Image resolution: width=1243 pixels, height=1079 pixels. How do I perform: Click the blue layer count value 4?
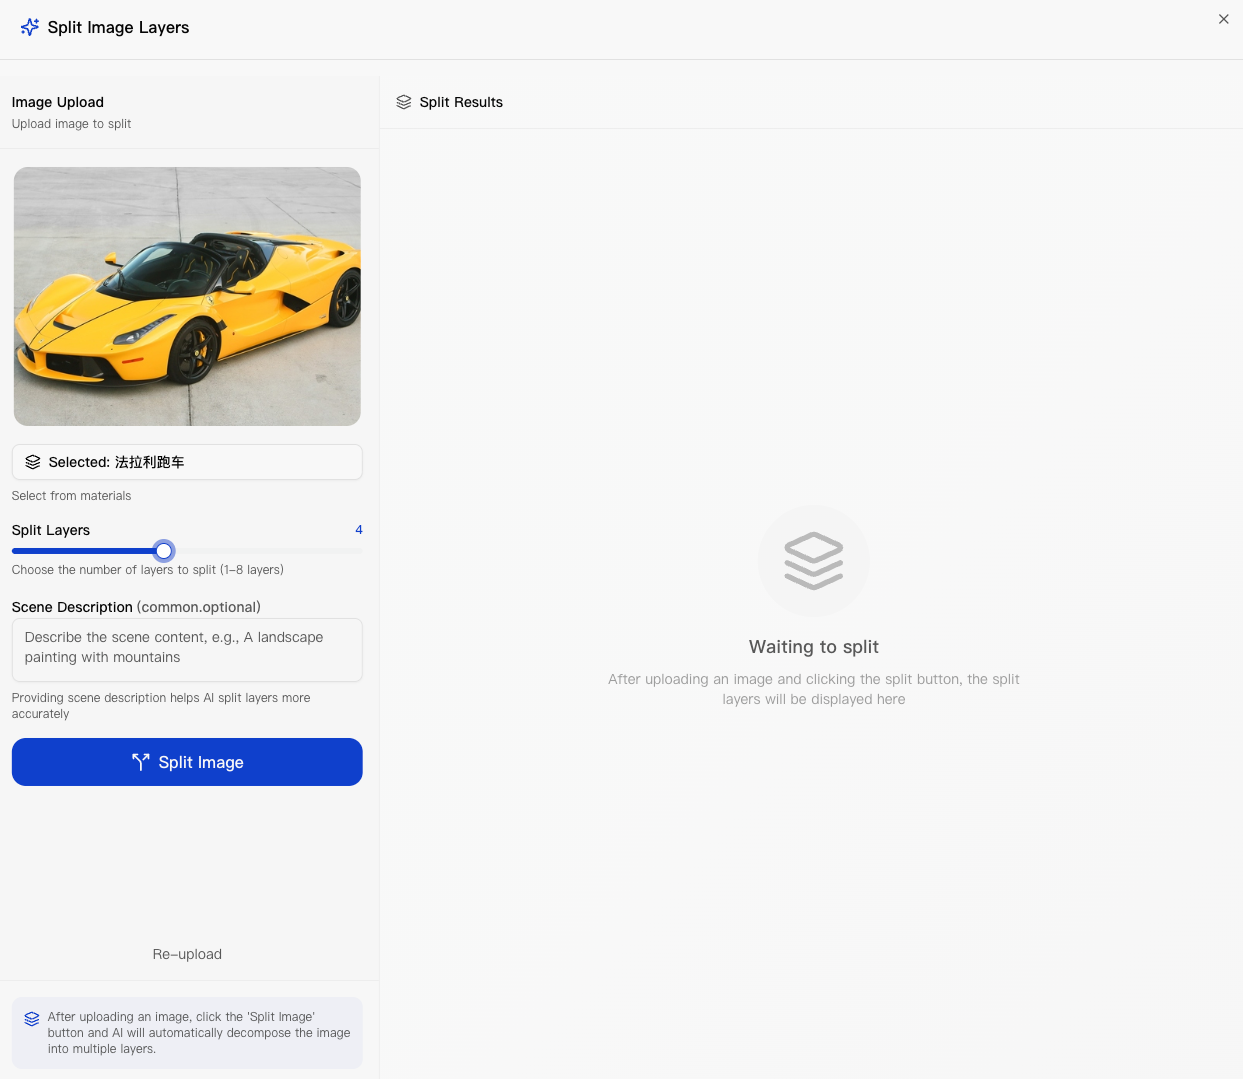tap(358, 530)
